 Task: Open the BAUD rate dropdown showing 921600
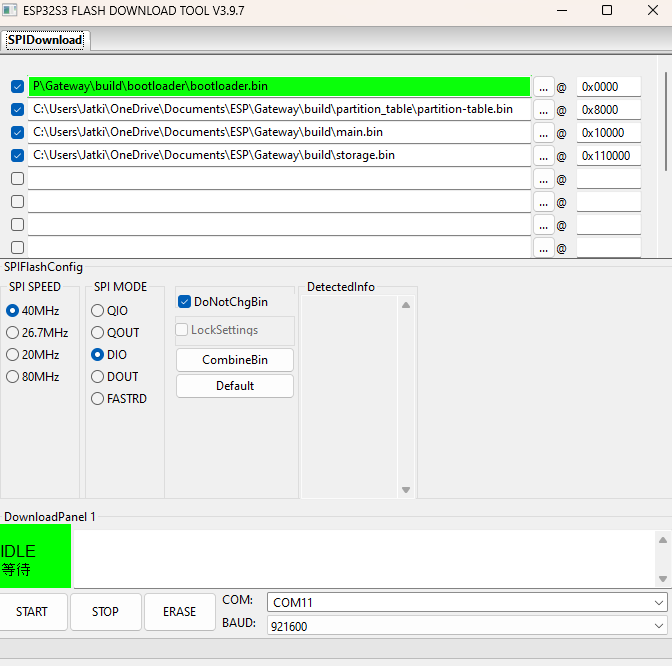tap(467, 626)
